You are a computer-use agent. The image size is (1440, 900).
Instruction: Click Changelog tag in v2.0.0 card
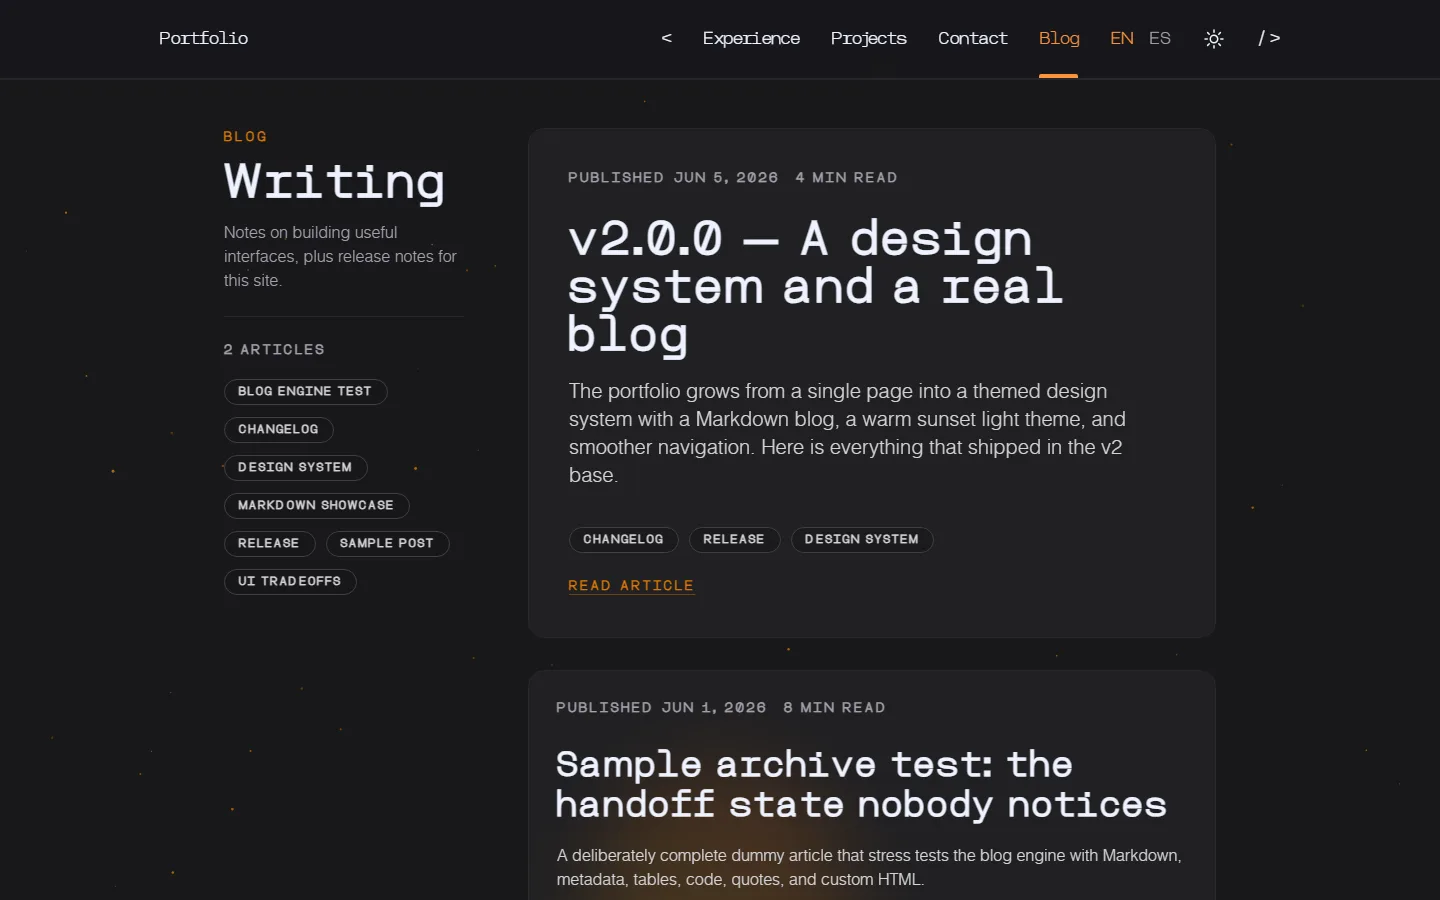[x=623, y=539]
